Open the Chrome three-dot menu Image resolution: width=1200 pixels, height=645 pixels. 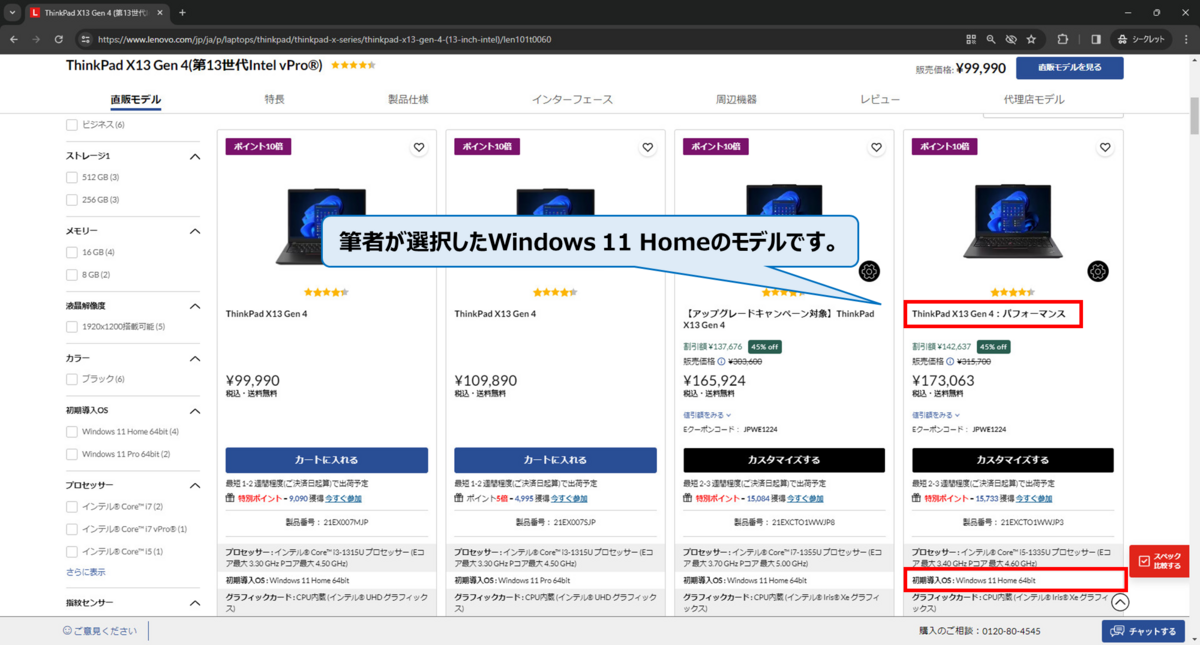click(x=1184, y=39)
